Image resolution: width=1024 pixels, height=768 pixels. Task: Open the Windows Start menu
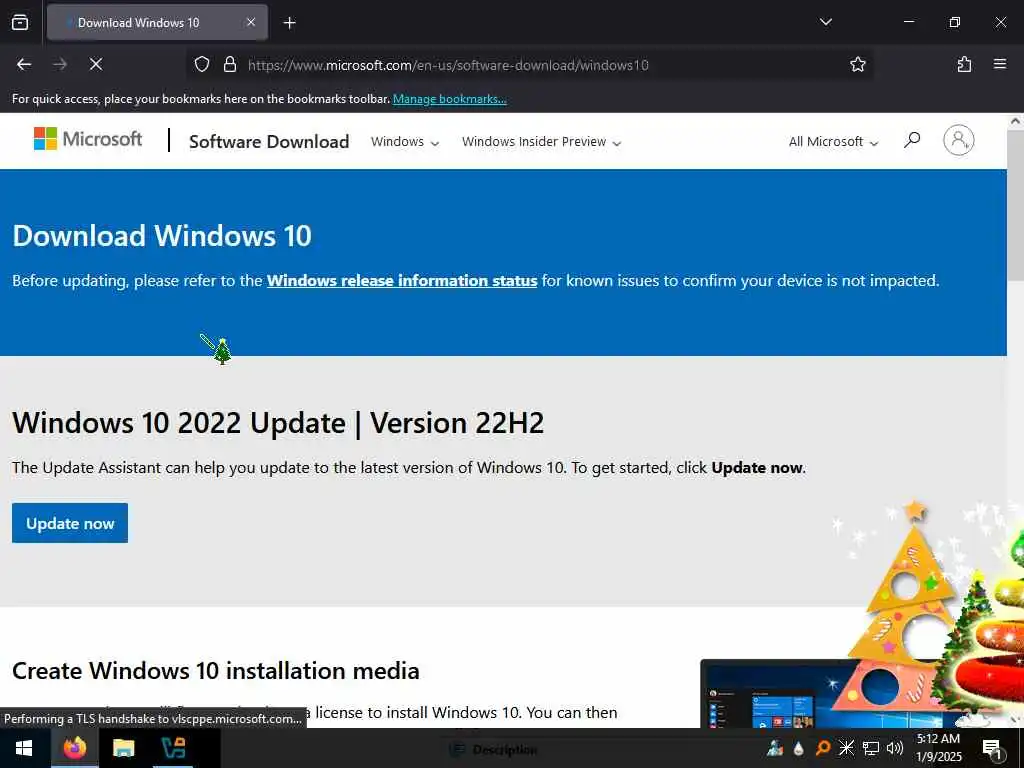point(24,748)
